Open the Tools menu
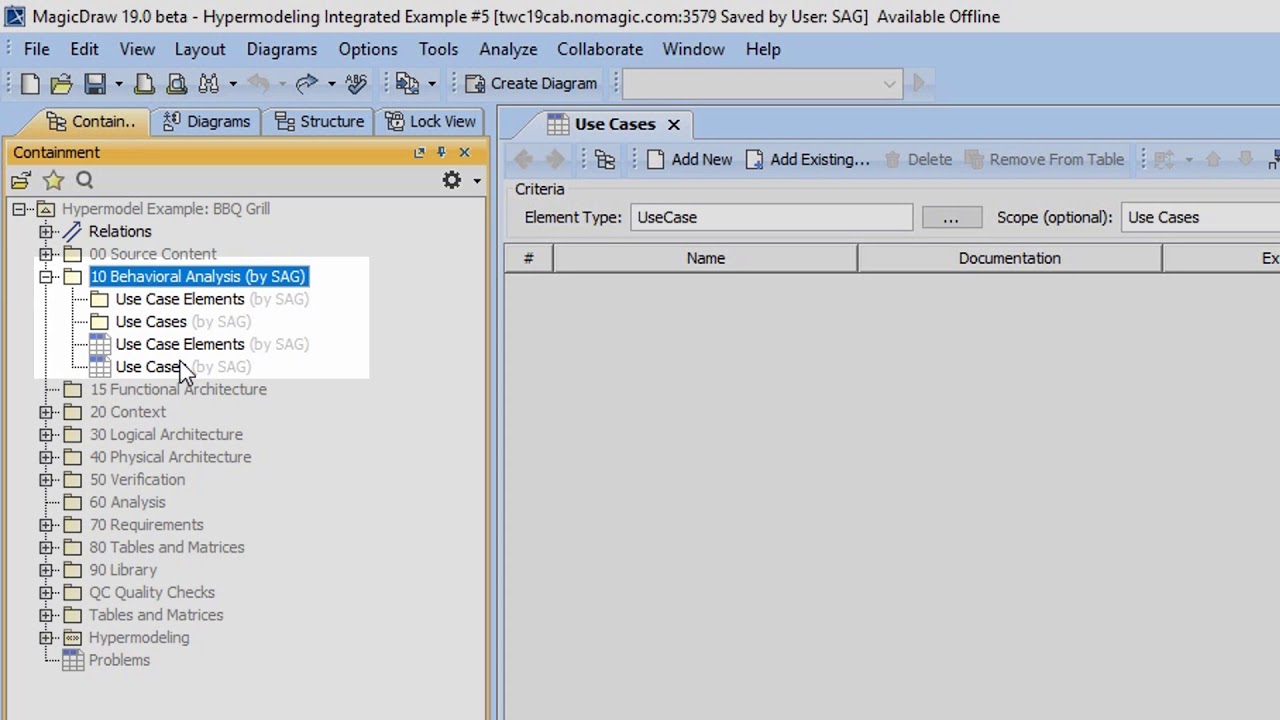 438,49
